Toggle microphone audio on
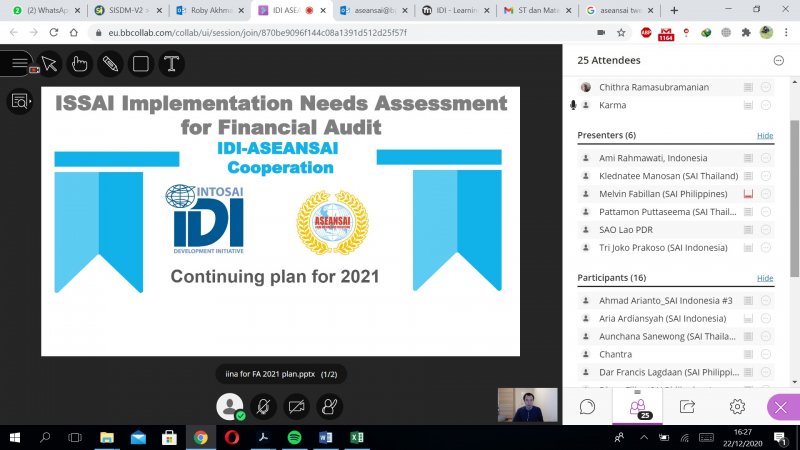 point(263,406)
